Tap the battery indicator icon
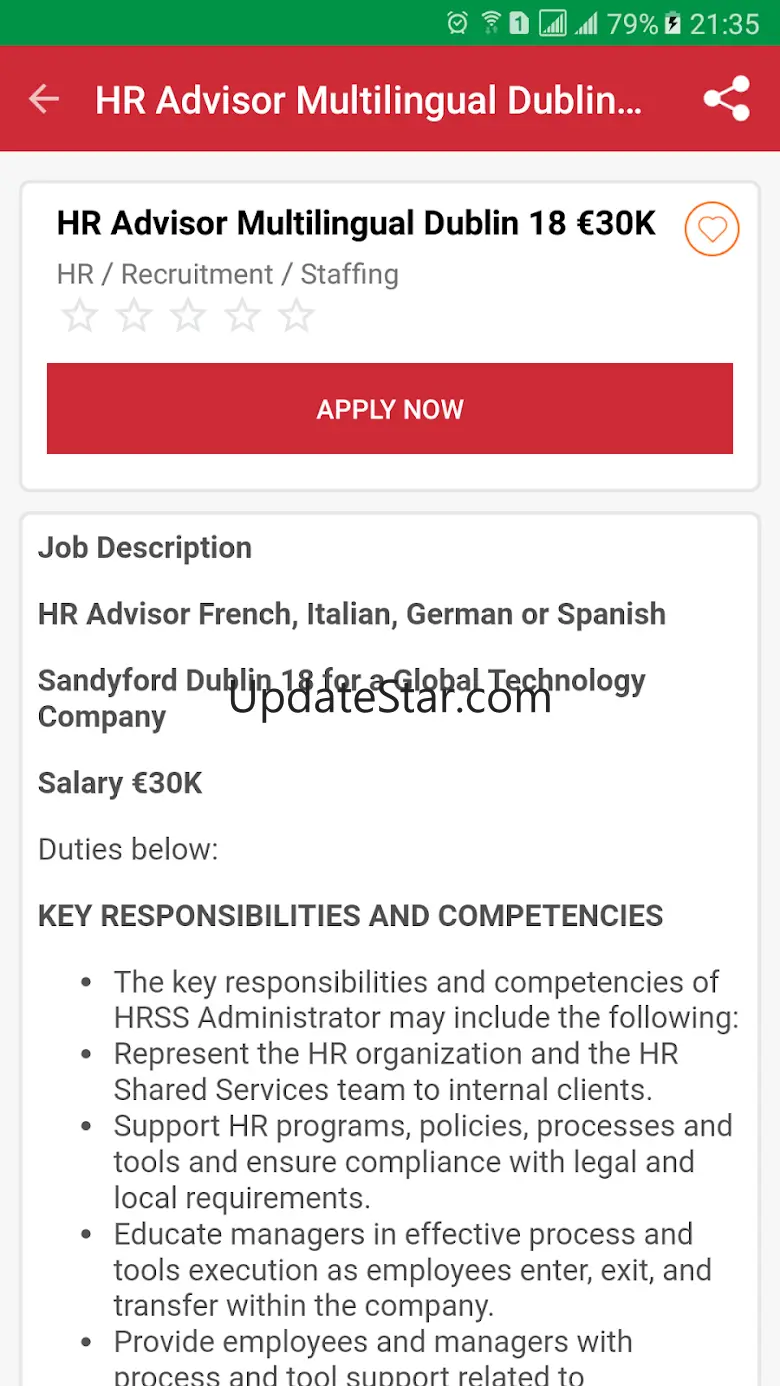This screenshot has height=1386, width=780. click(x=673, y=23)
